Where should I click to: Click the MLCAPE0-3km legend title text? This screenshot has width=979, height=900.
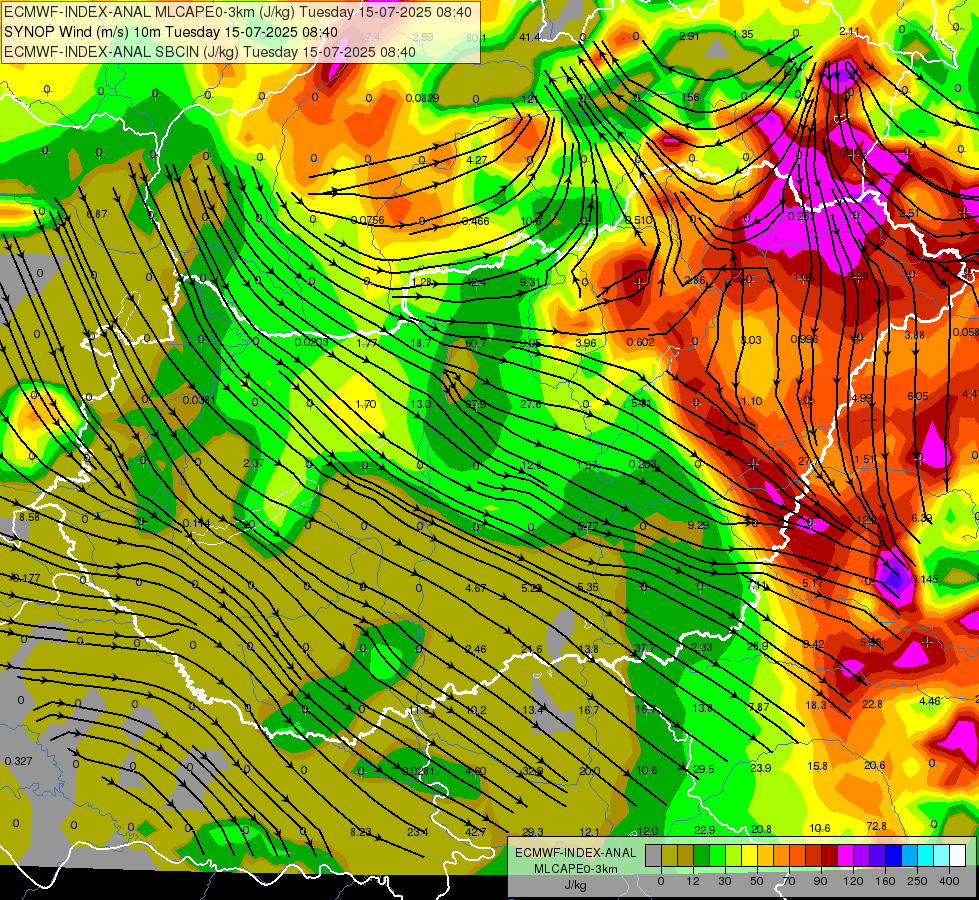[x=575, y=869]
